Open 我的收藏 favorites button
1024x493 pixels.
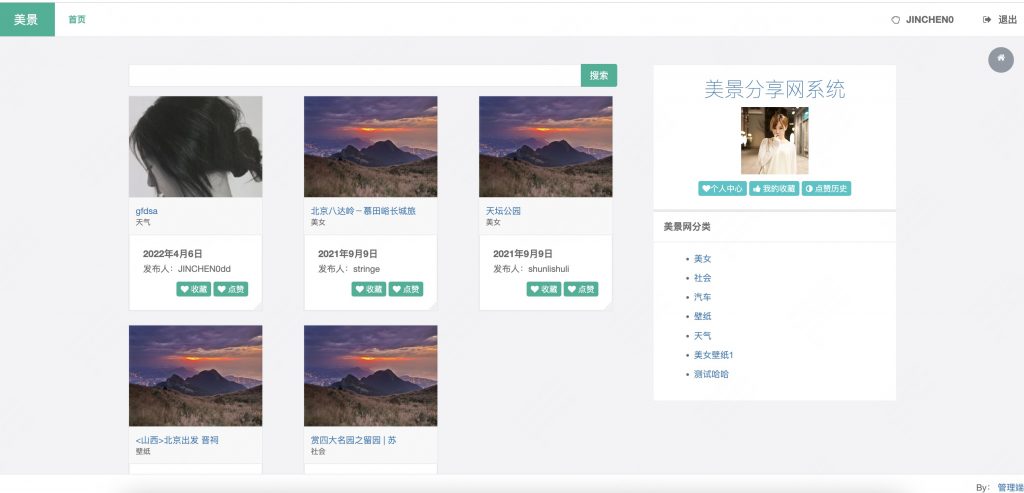click(775, 188)
